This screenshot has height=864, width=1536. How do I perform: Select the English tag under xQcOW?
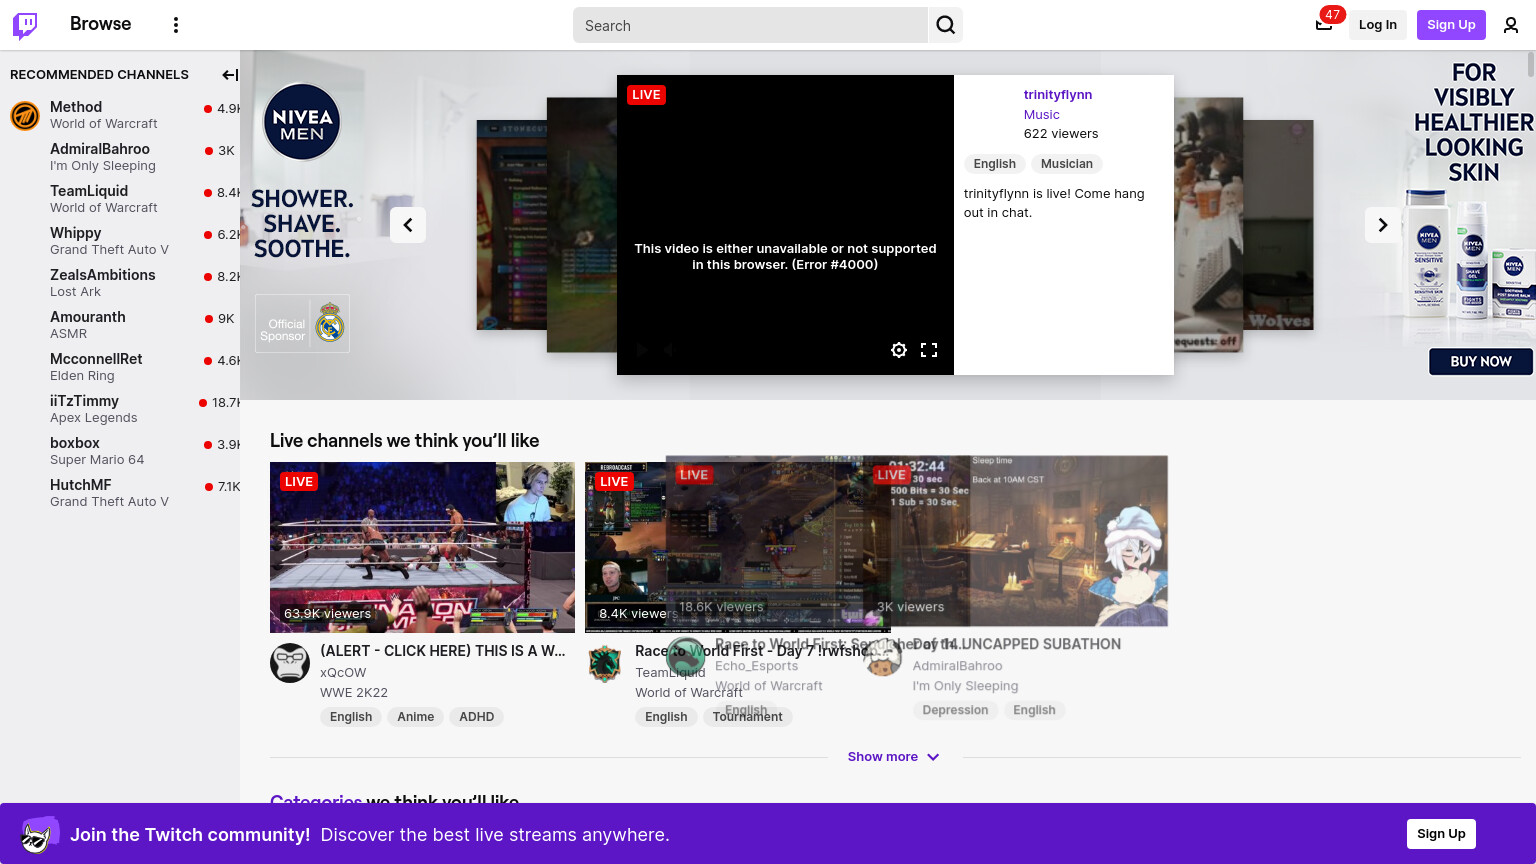[351, 717]
